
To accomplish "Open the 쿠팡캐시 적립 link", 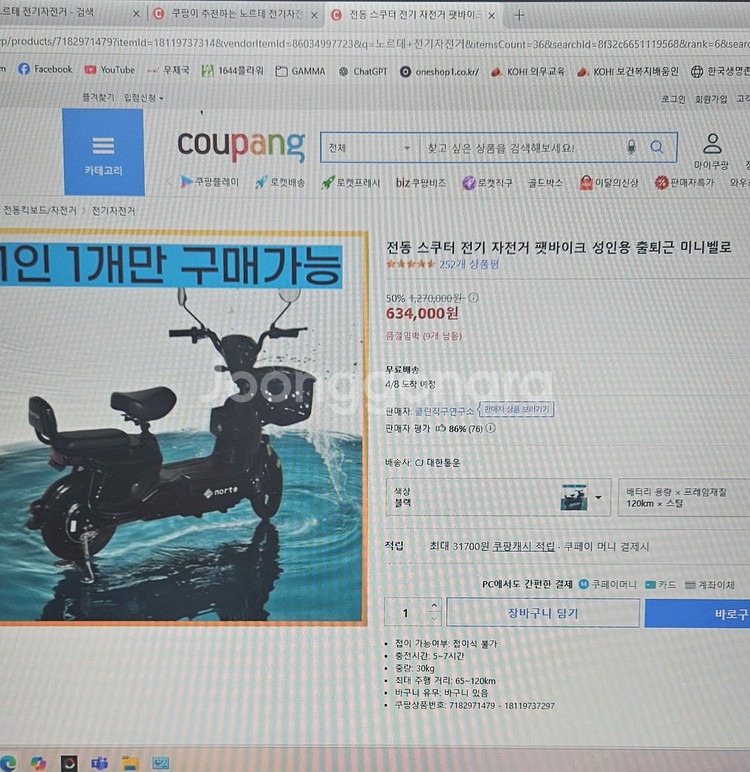I will [x=523, y=546].
